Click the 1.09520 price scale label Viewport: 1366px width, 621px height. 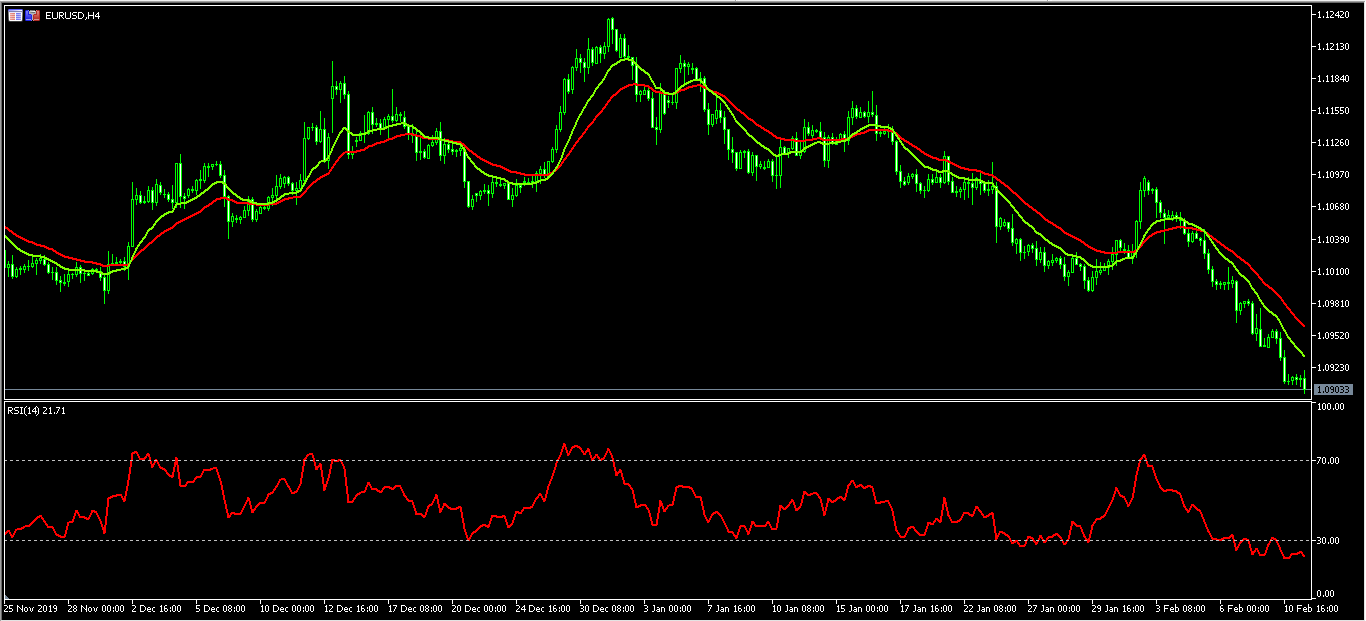coord(1333,335)
